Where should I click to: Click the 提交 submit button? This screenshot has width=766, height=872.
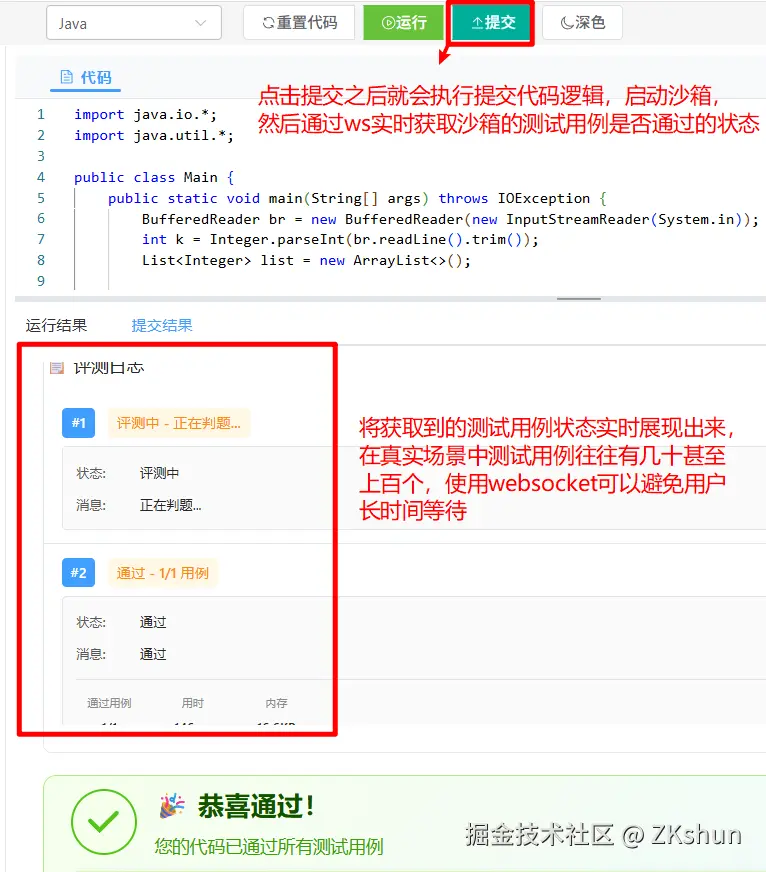pyautogui.click(x=492, y=23)
